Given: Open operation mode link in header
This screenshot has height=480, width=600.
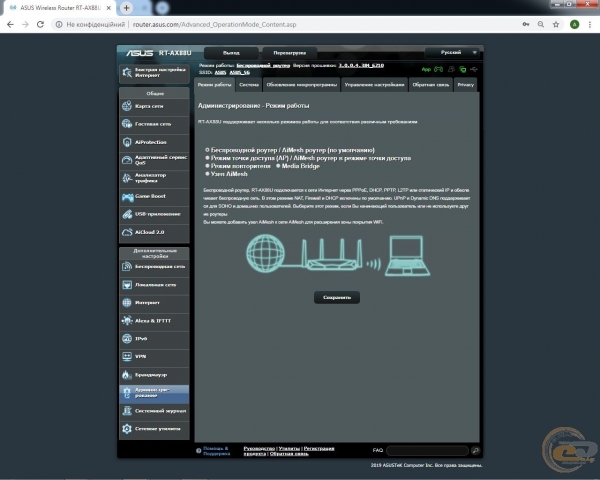Looking at the screenshot, I should (263, 65).
